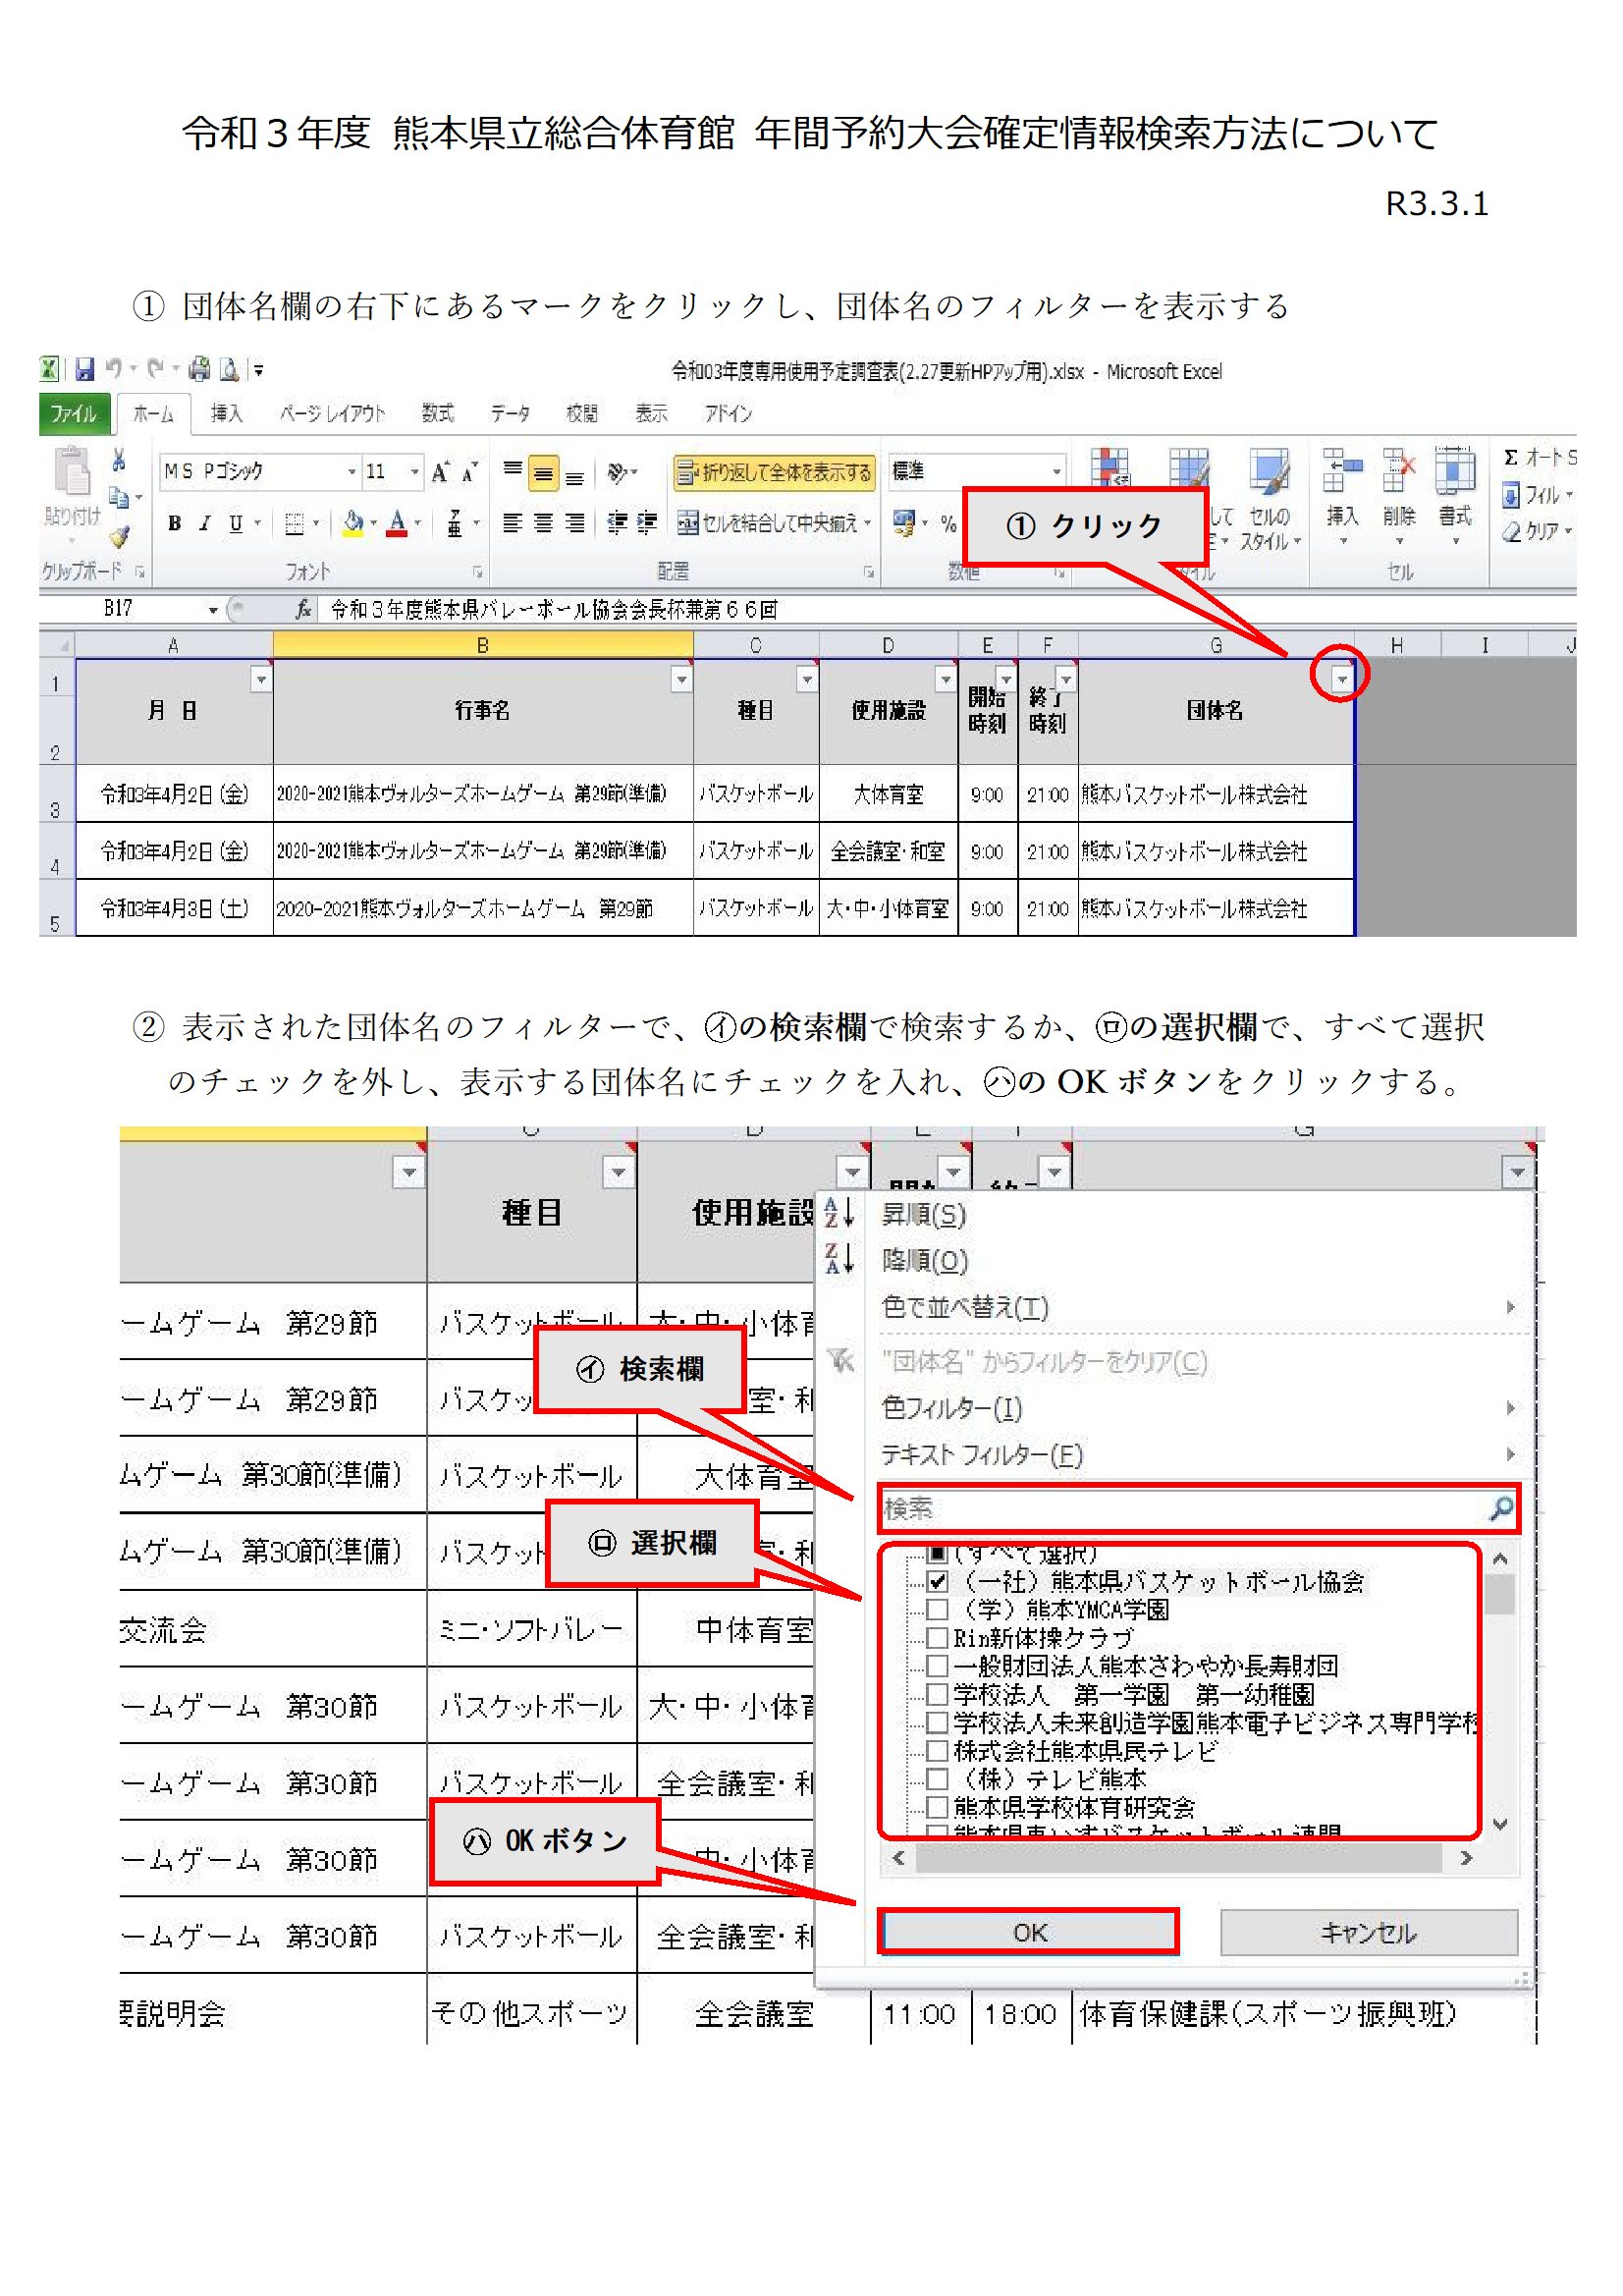Open the 行事名 column filter dropdown arrow
1623x2296 pixels.
click(x=681, y=680)
